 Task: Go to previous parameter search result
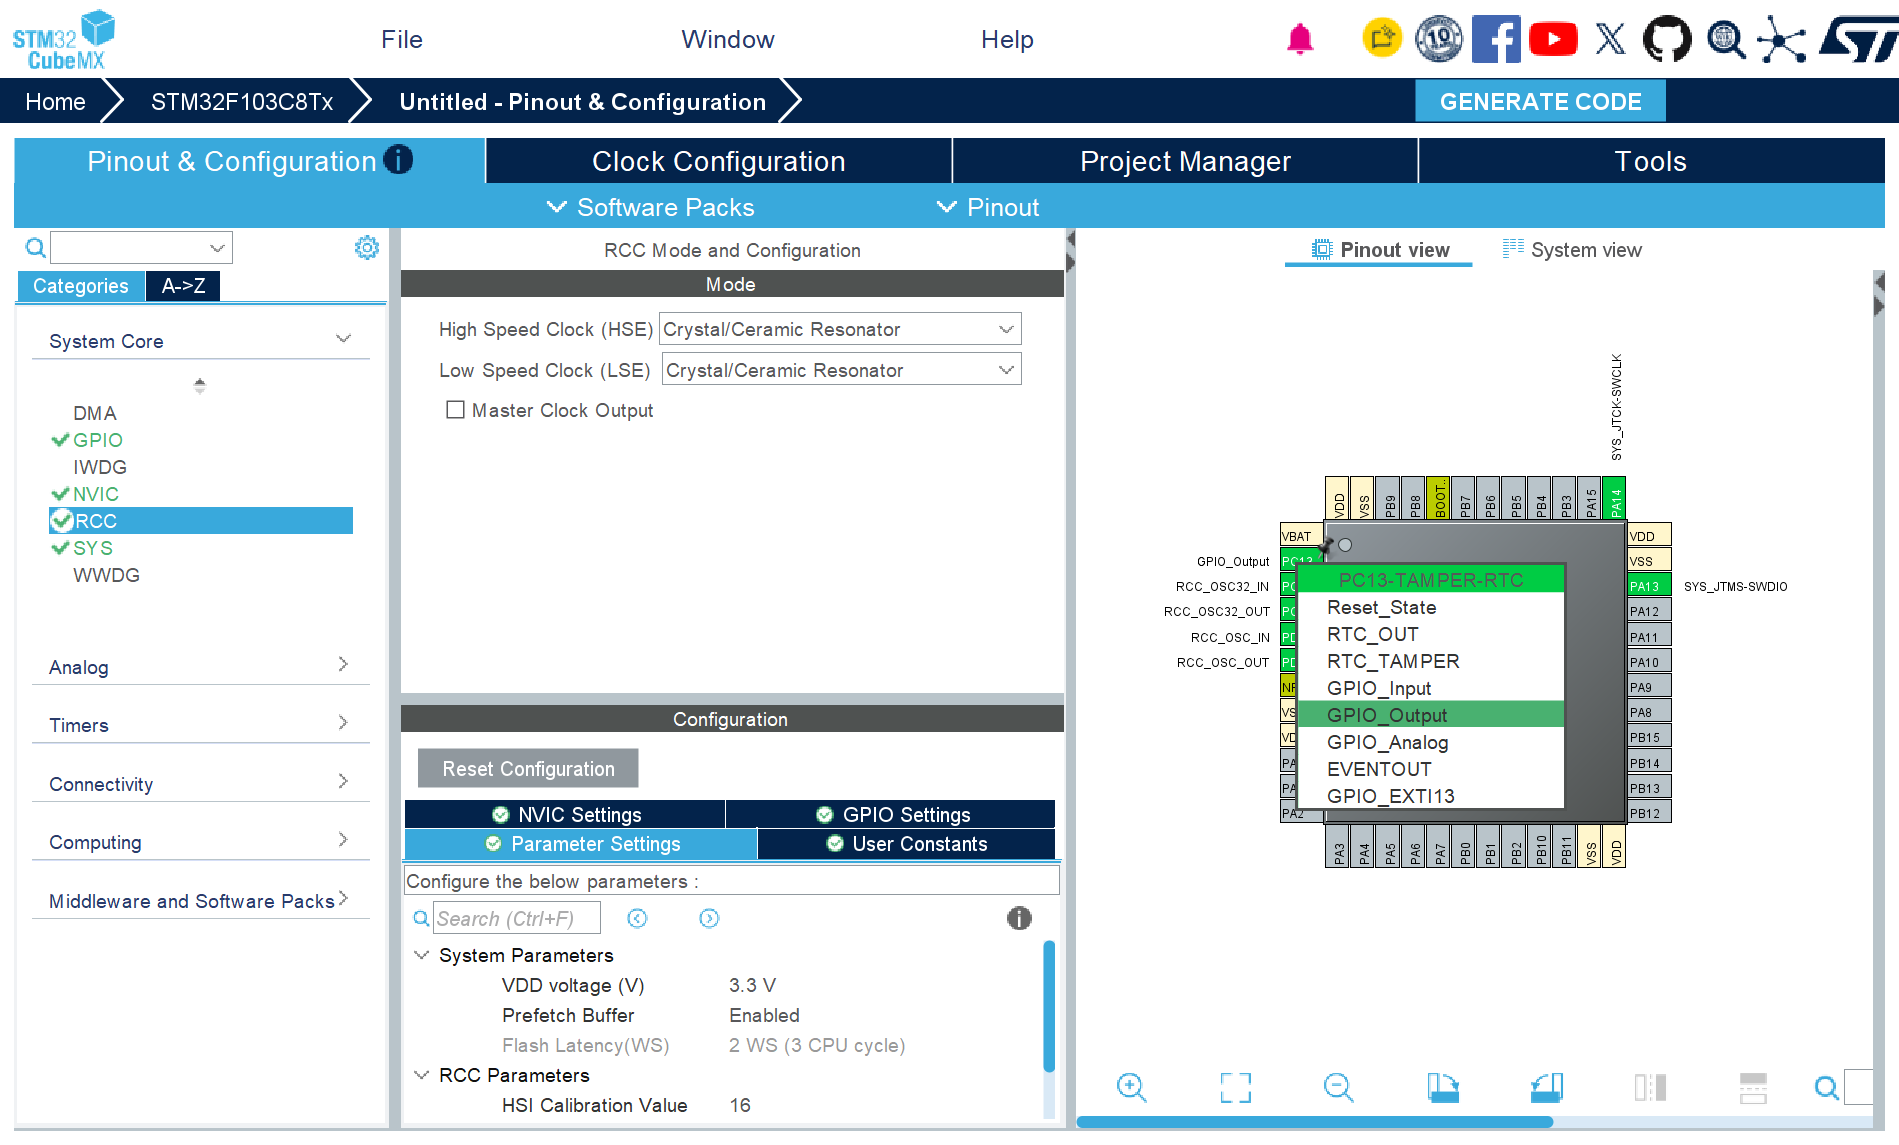click(x=637, y=918)
